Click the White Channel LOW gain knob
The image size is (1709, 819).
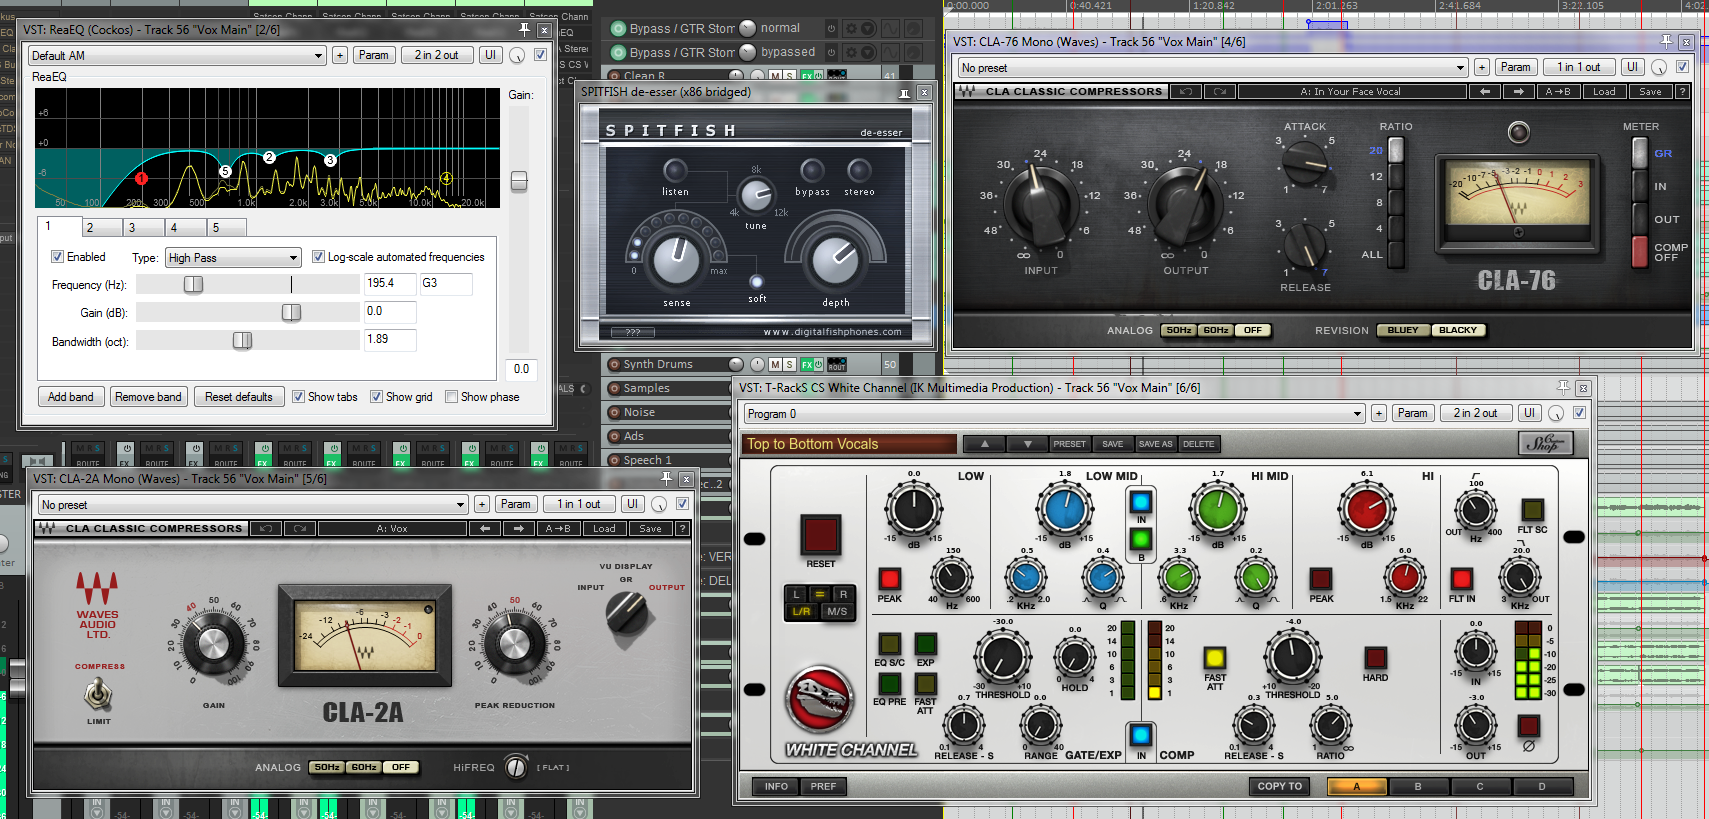pyautogui.click(x=913, y=509)
